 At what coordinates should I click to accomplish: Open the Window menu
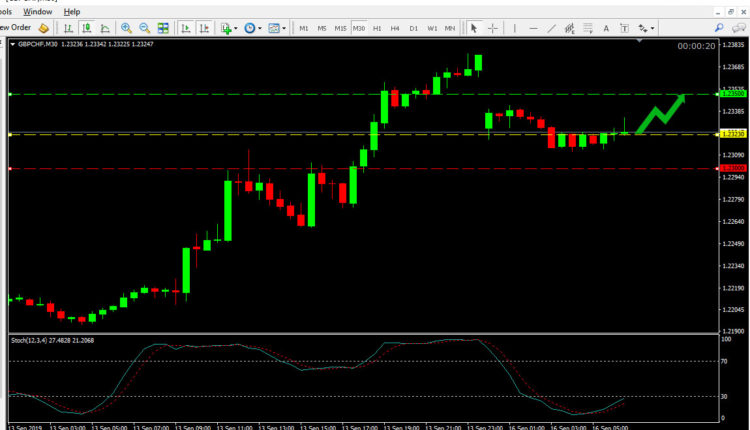pyautogui.click(x=38, y=11)
